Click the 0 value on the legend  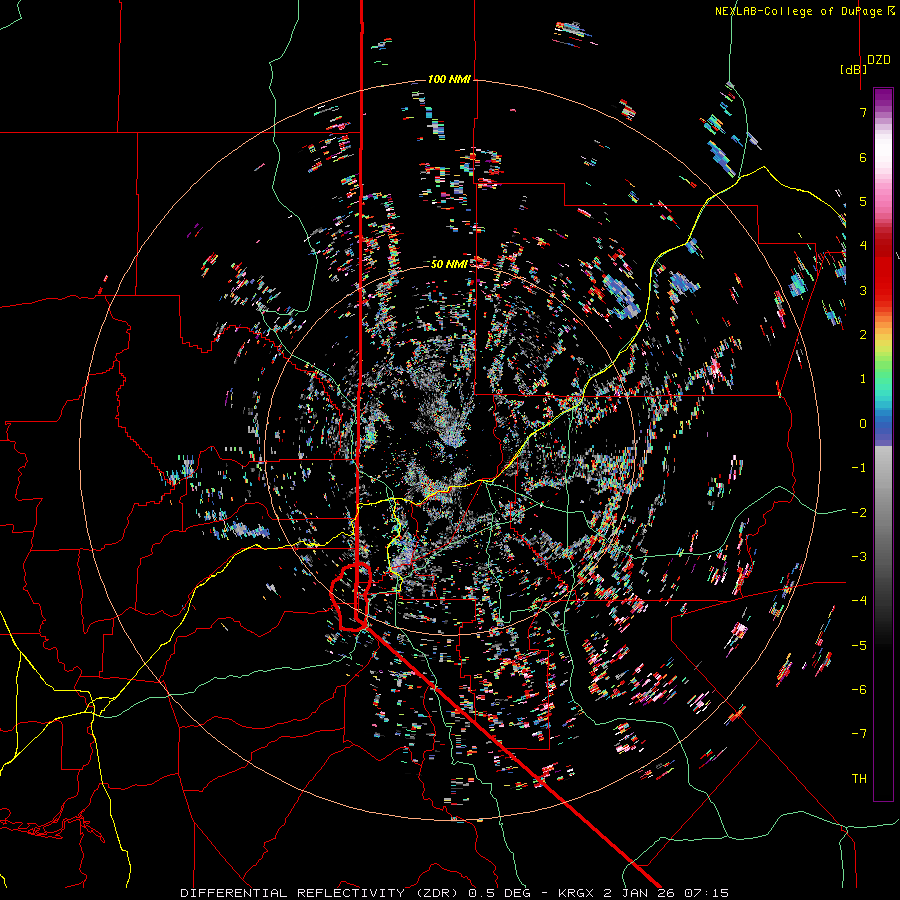863,424
